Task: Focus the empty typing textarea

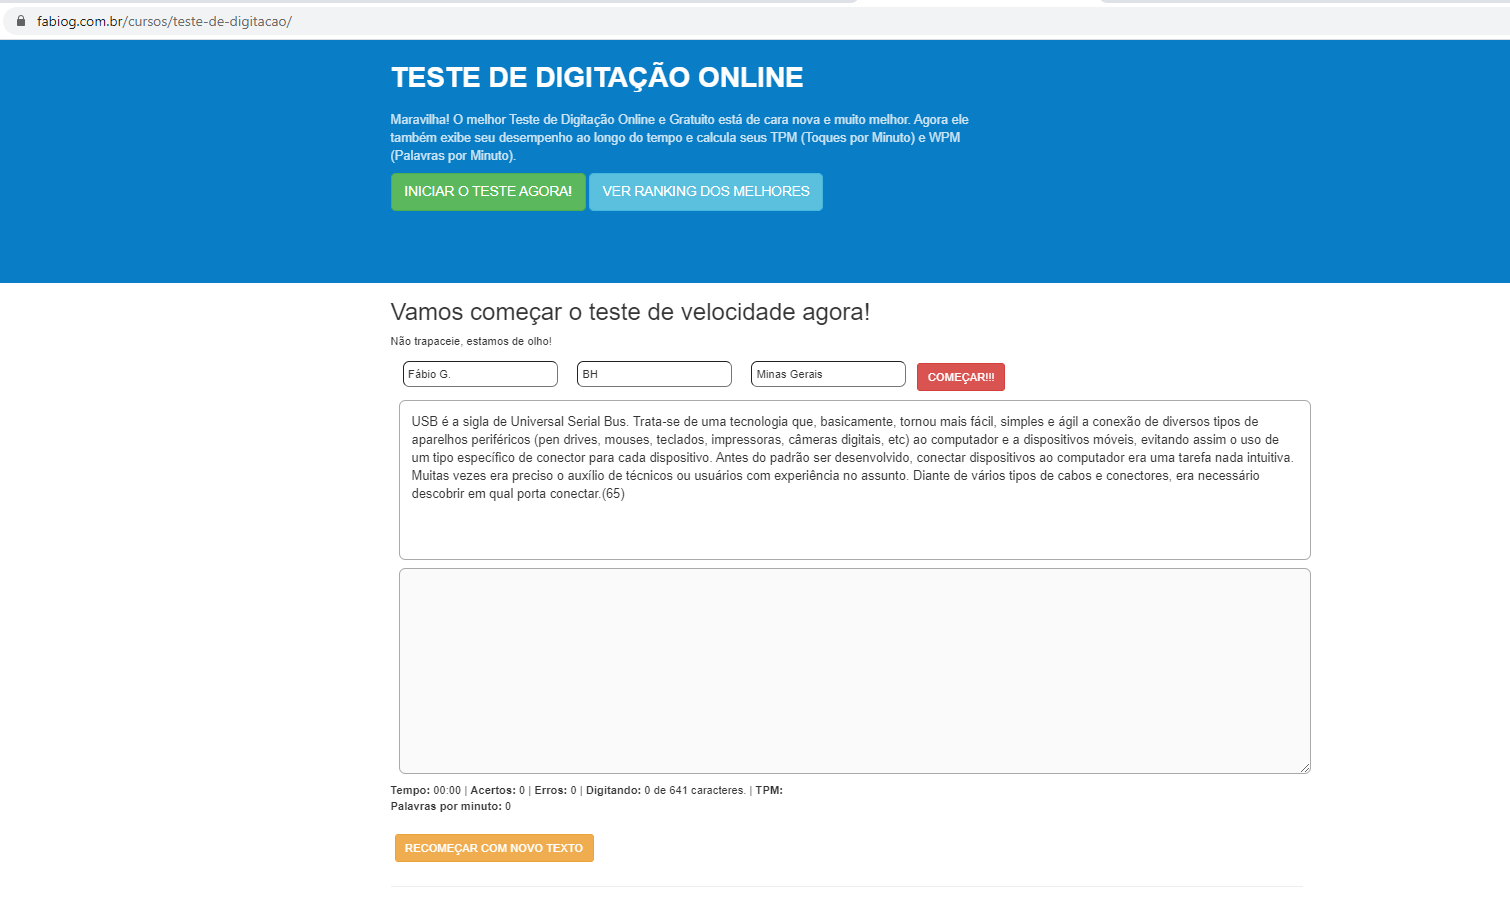Action: click(855, 671)
